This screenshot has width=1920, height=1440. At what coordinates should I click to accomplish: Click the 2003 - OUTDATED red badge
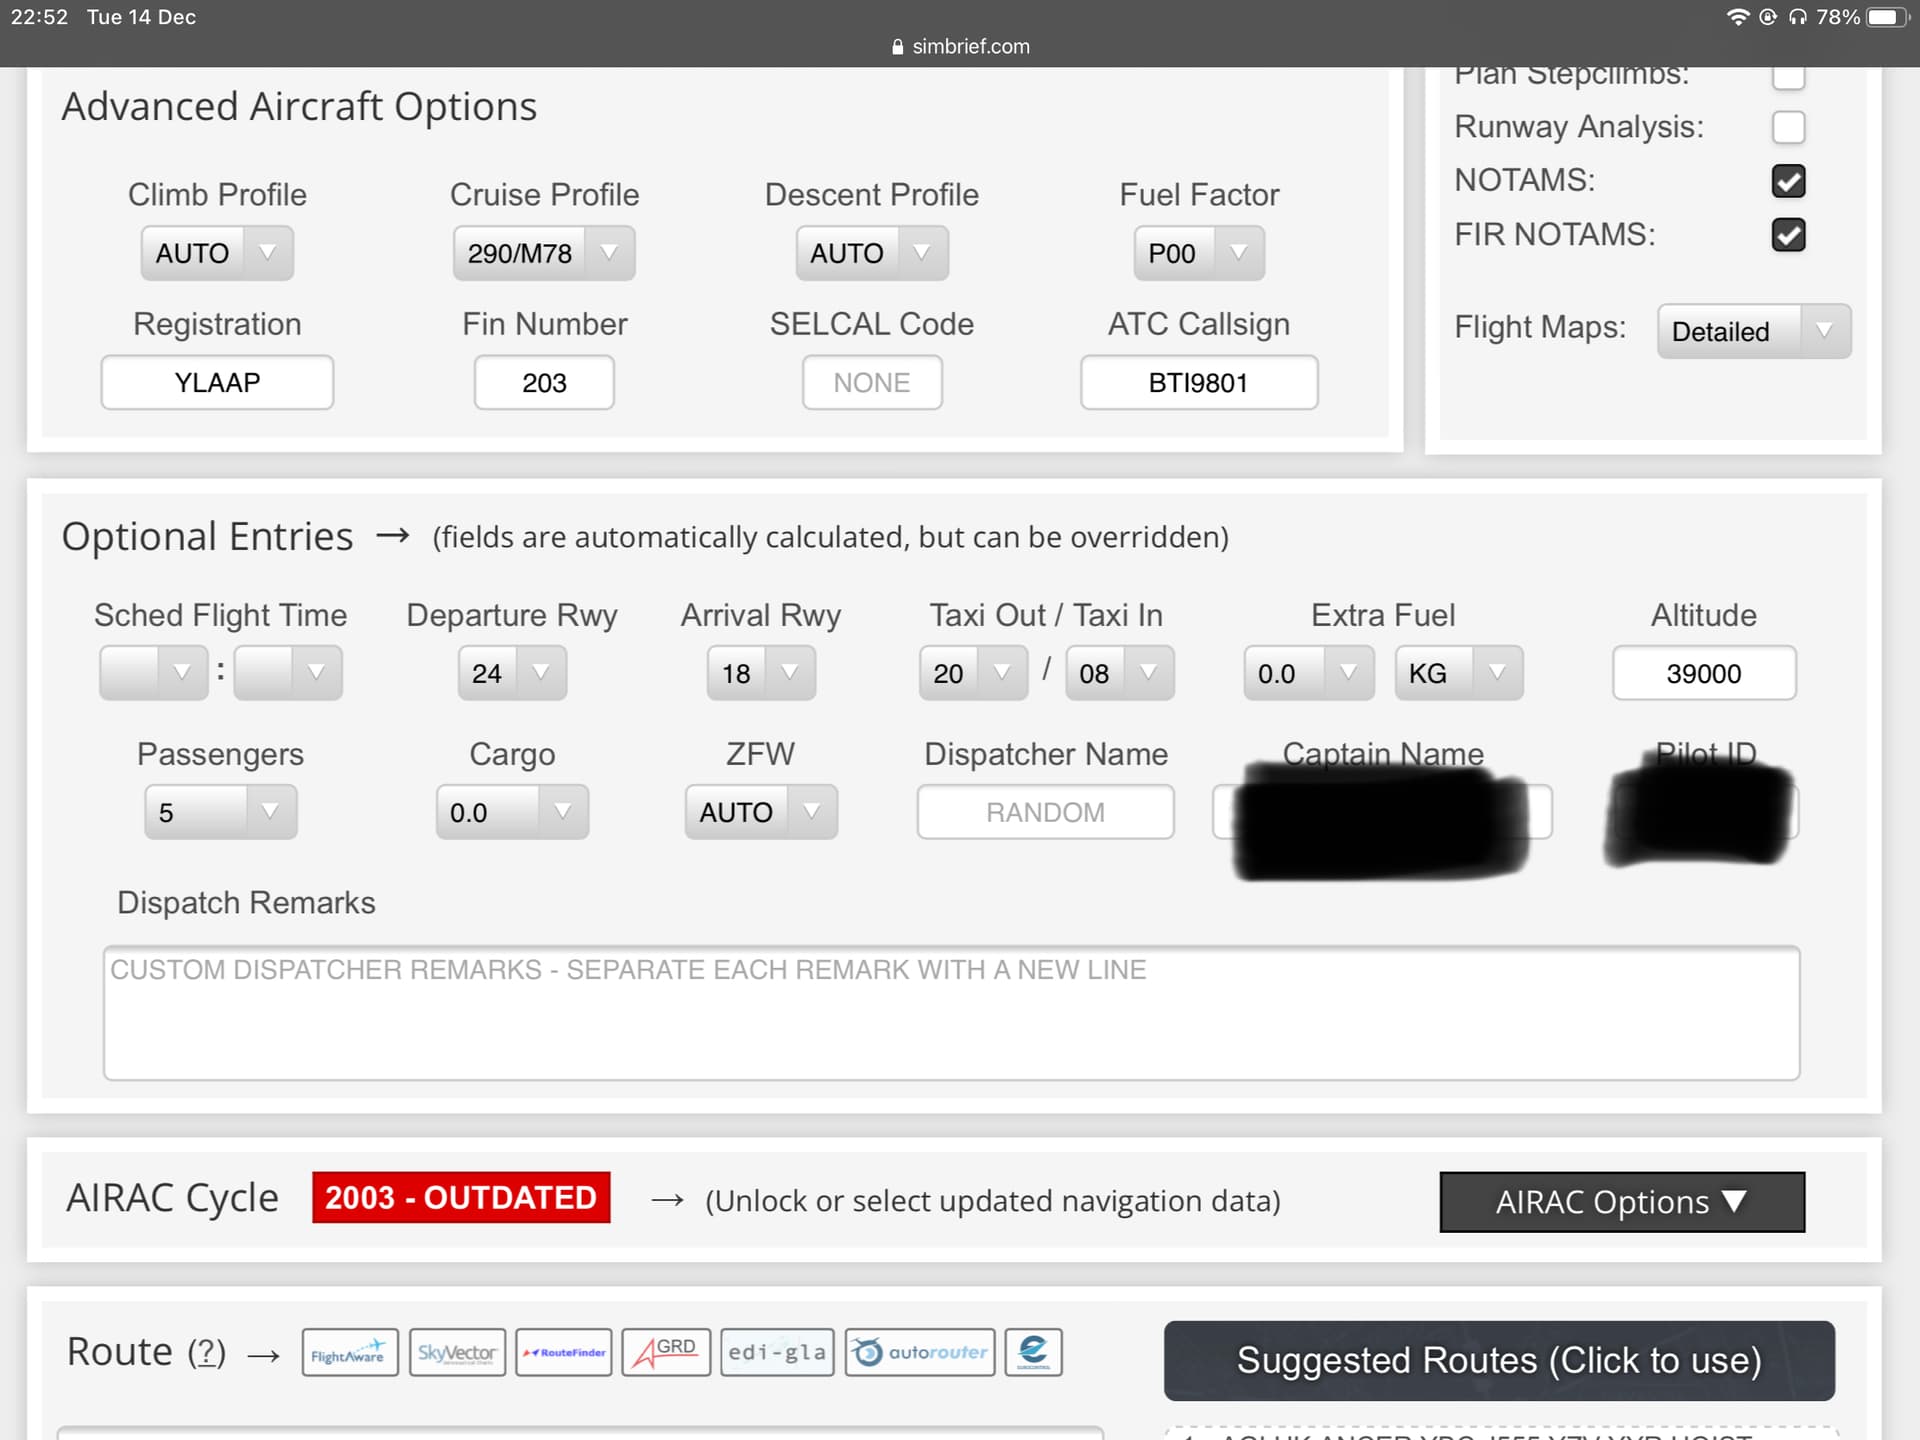pyautogui.click(x=461, y=1197)
